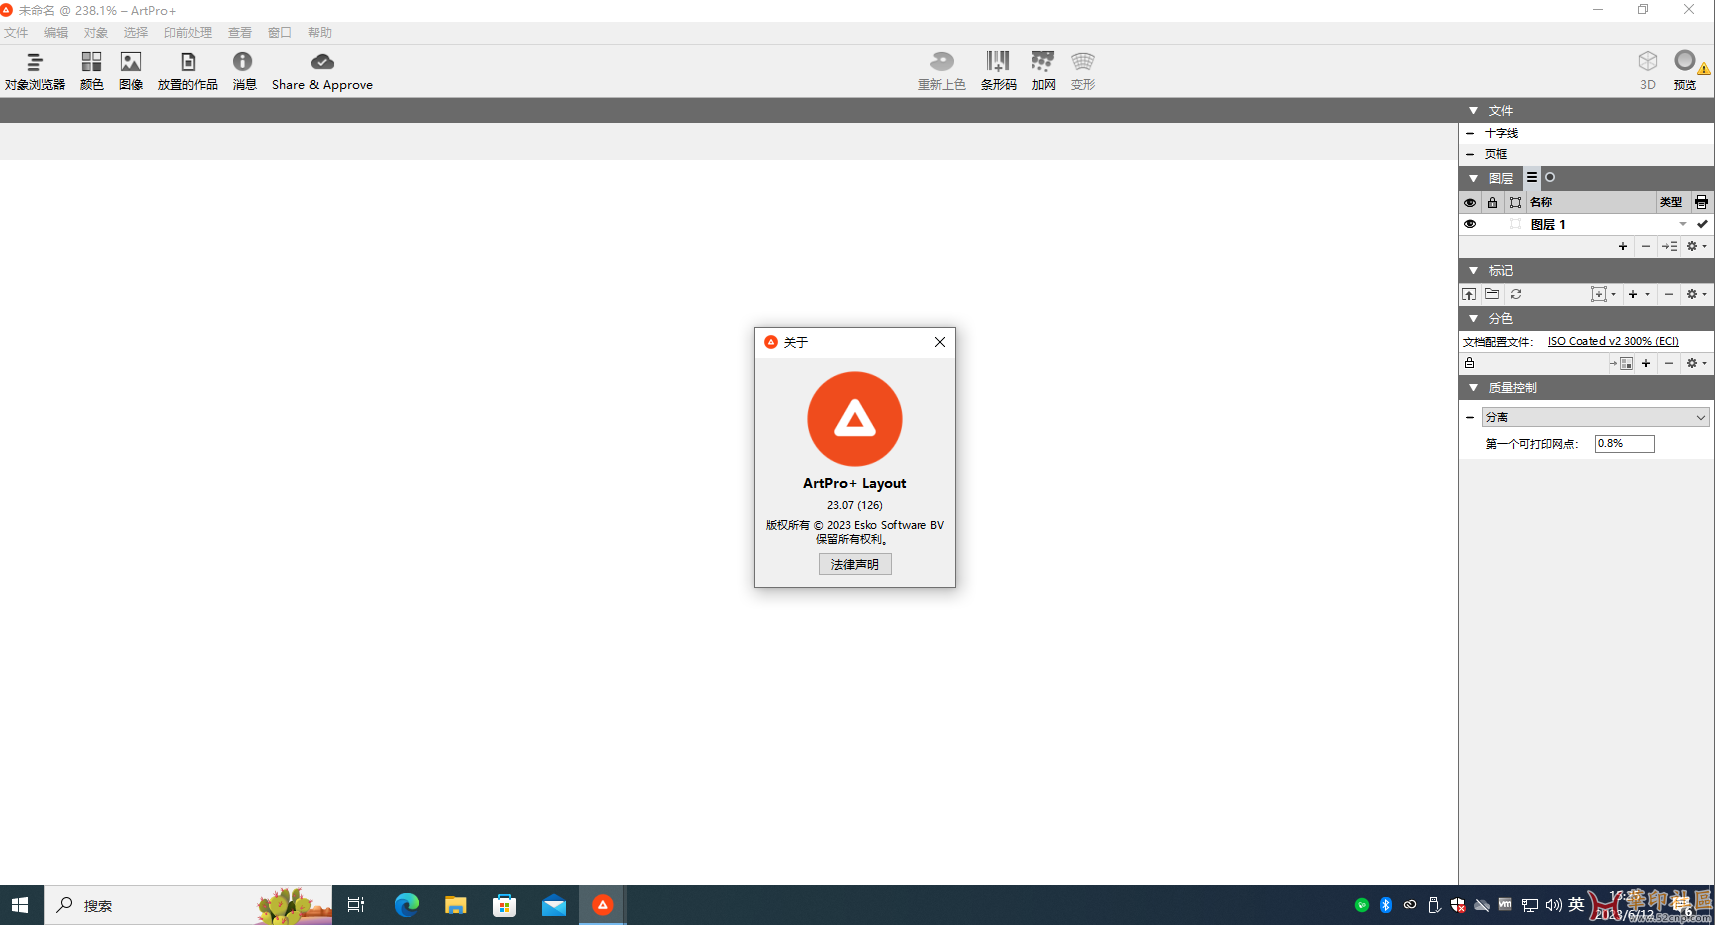Add separation with plus icon in 分色
Screen dimensions: 1715x925
coord(1646,363)
